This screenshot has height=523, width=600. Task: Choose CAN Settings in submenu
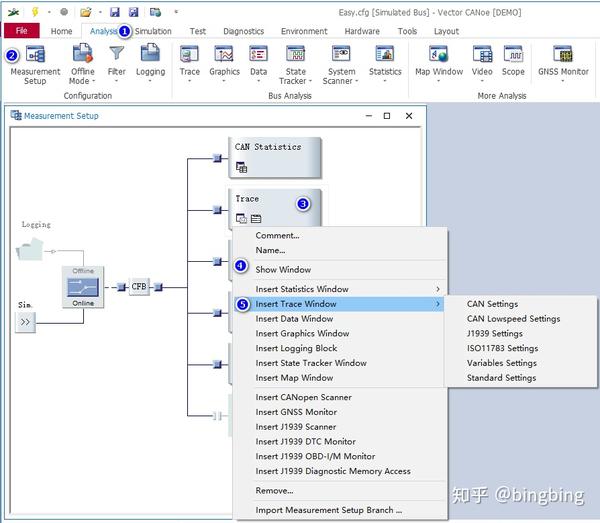point(492,304)
